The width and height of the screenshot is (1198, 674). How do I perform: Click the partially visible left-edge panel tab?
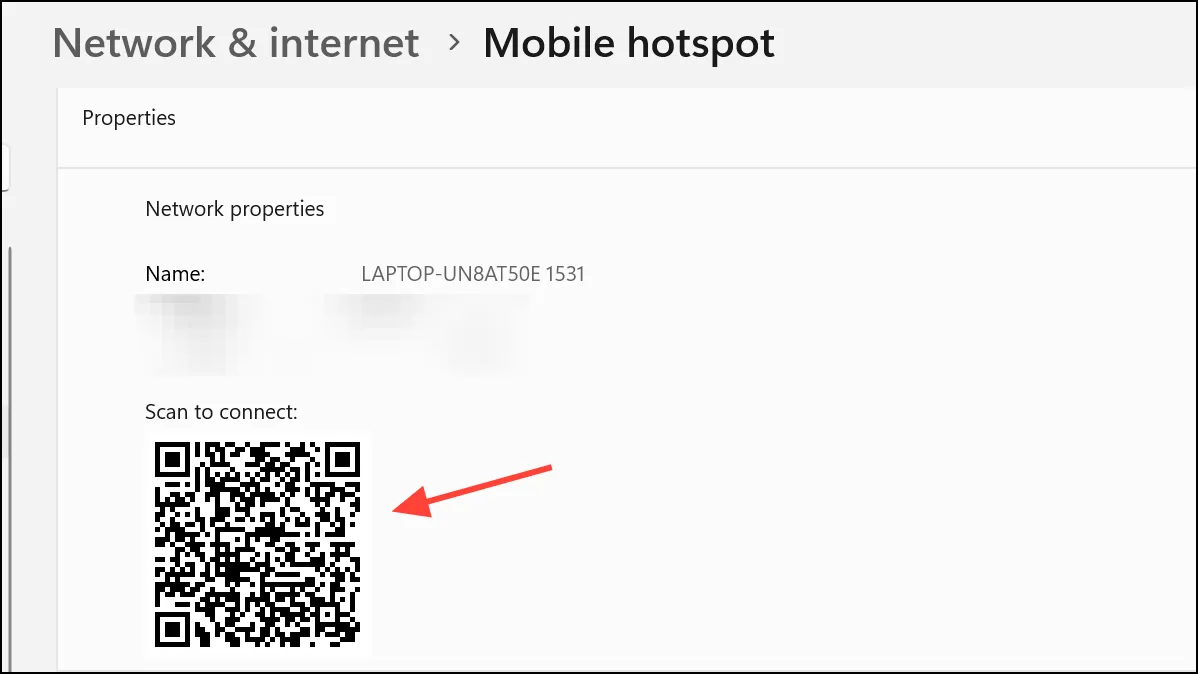(5, 167)
